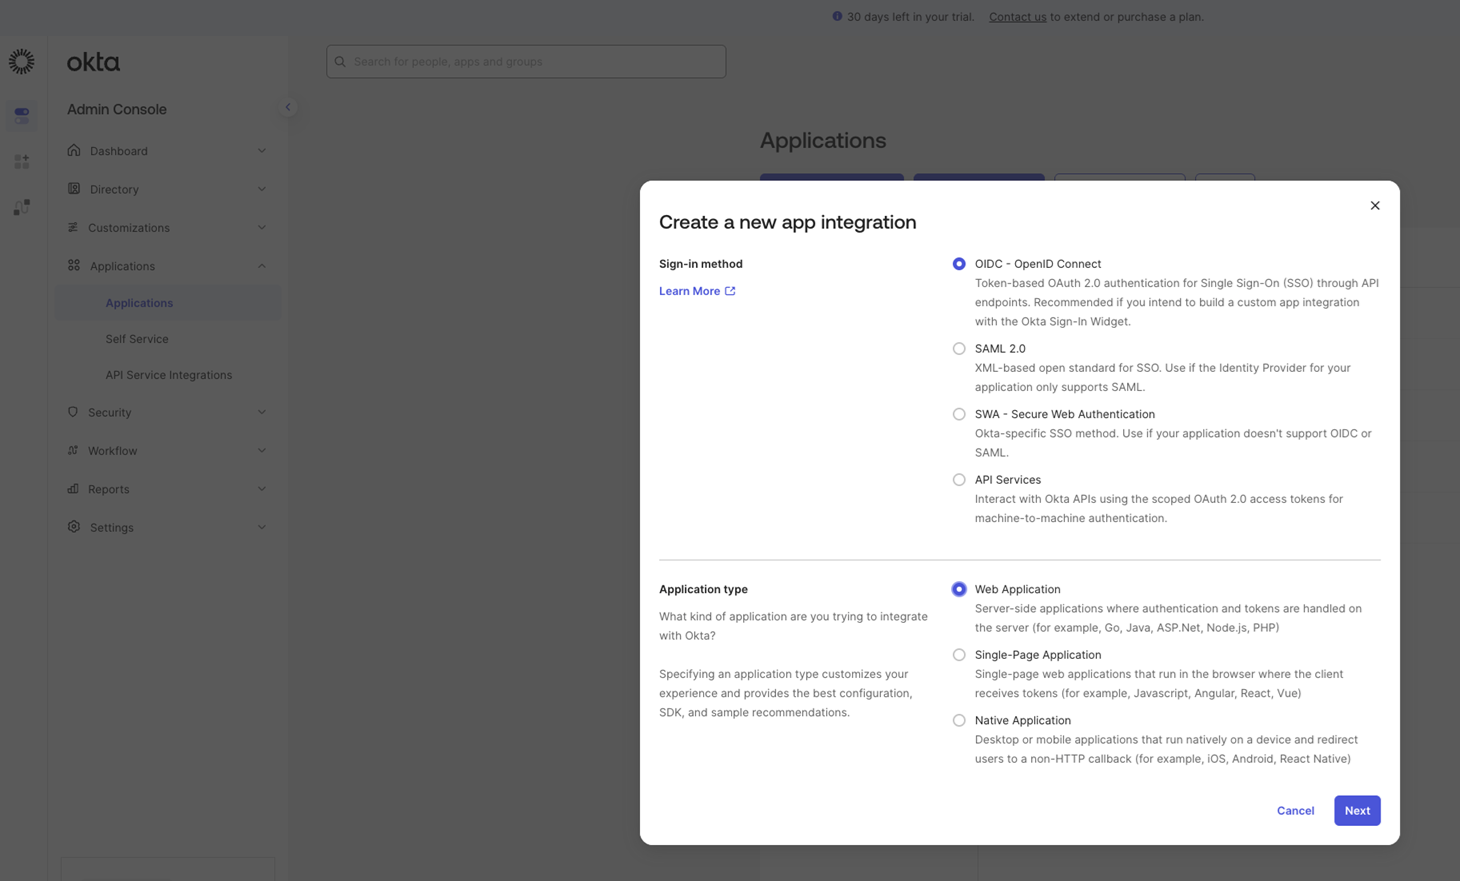Viewport: 1460px width, 881px height.
Task: Select the SAML 2.0 radio button
Action: click(959, 349)
